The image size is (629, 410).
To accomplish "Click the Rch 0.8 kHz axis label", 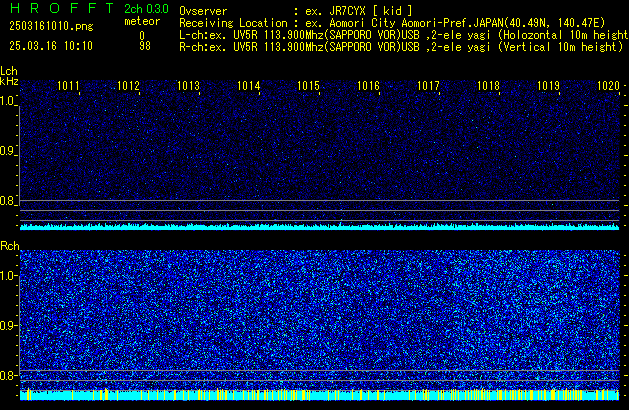I will pyautogui.click(x=8, y=375).
